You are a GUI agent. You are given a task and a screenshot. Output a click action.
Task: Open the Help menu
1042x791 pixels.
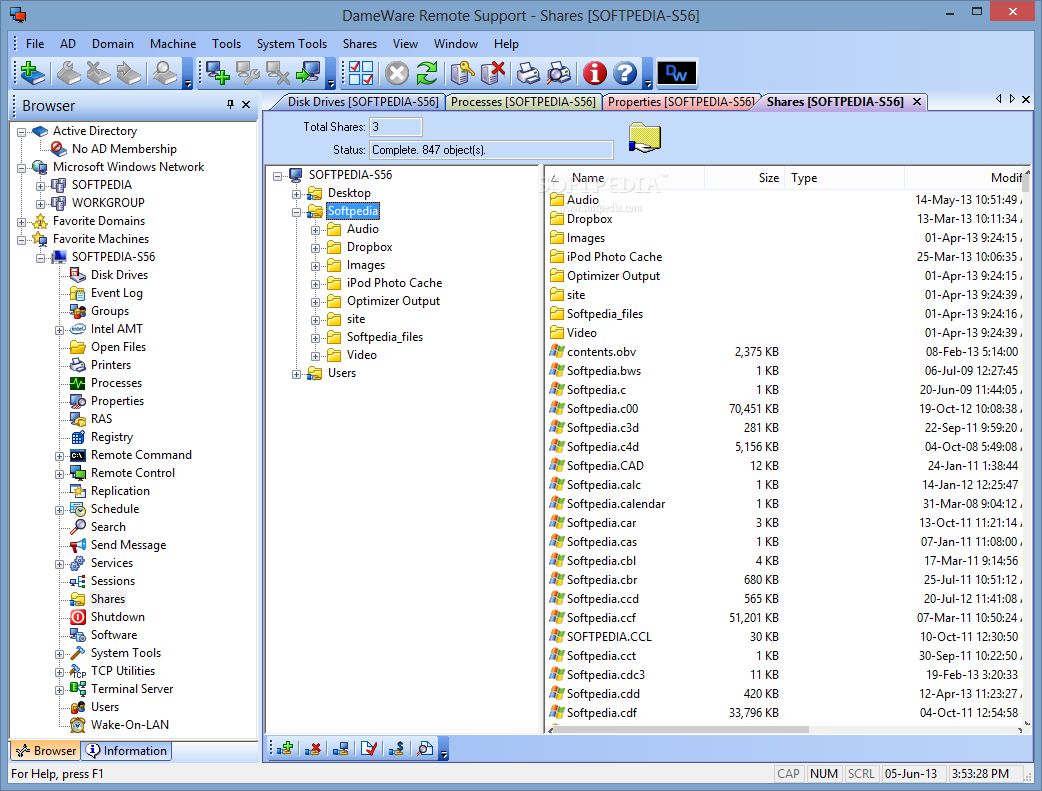click(x=506, y=44)
